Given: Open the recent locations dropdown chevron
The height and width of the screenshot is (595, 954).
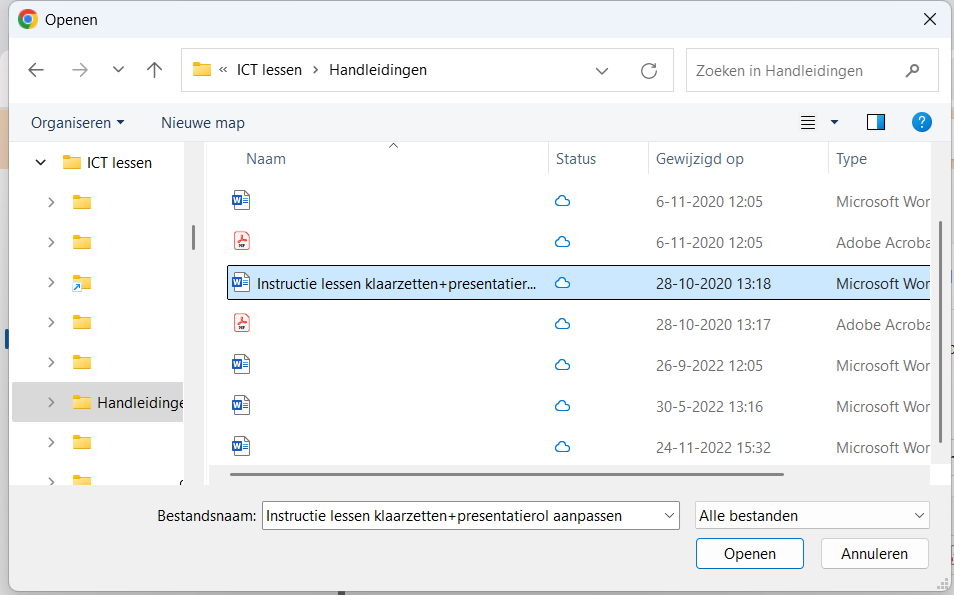Looking at the screenshot, I should (x=118, y=70).
